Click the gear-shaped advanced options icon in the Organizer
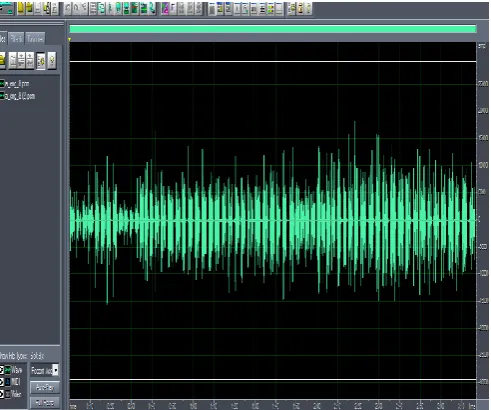The width and height of the screenshot is (491, 410). coord(41,61)
